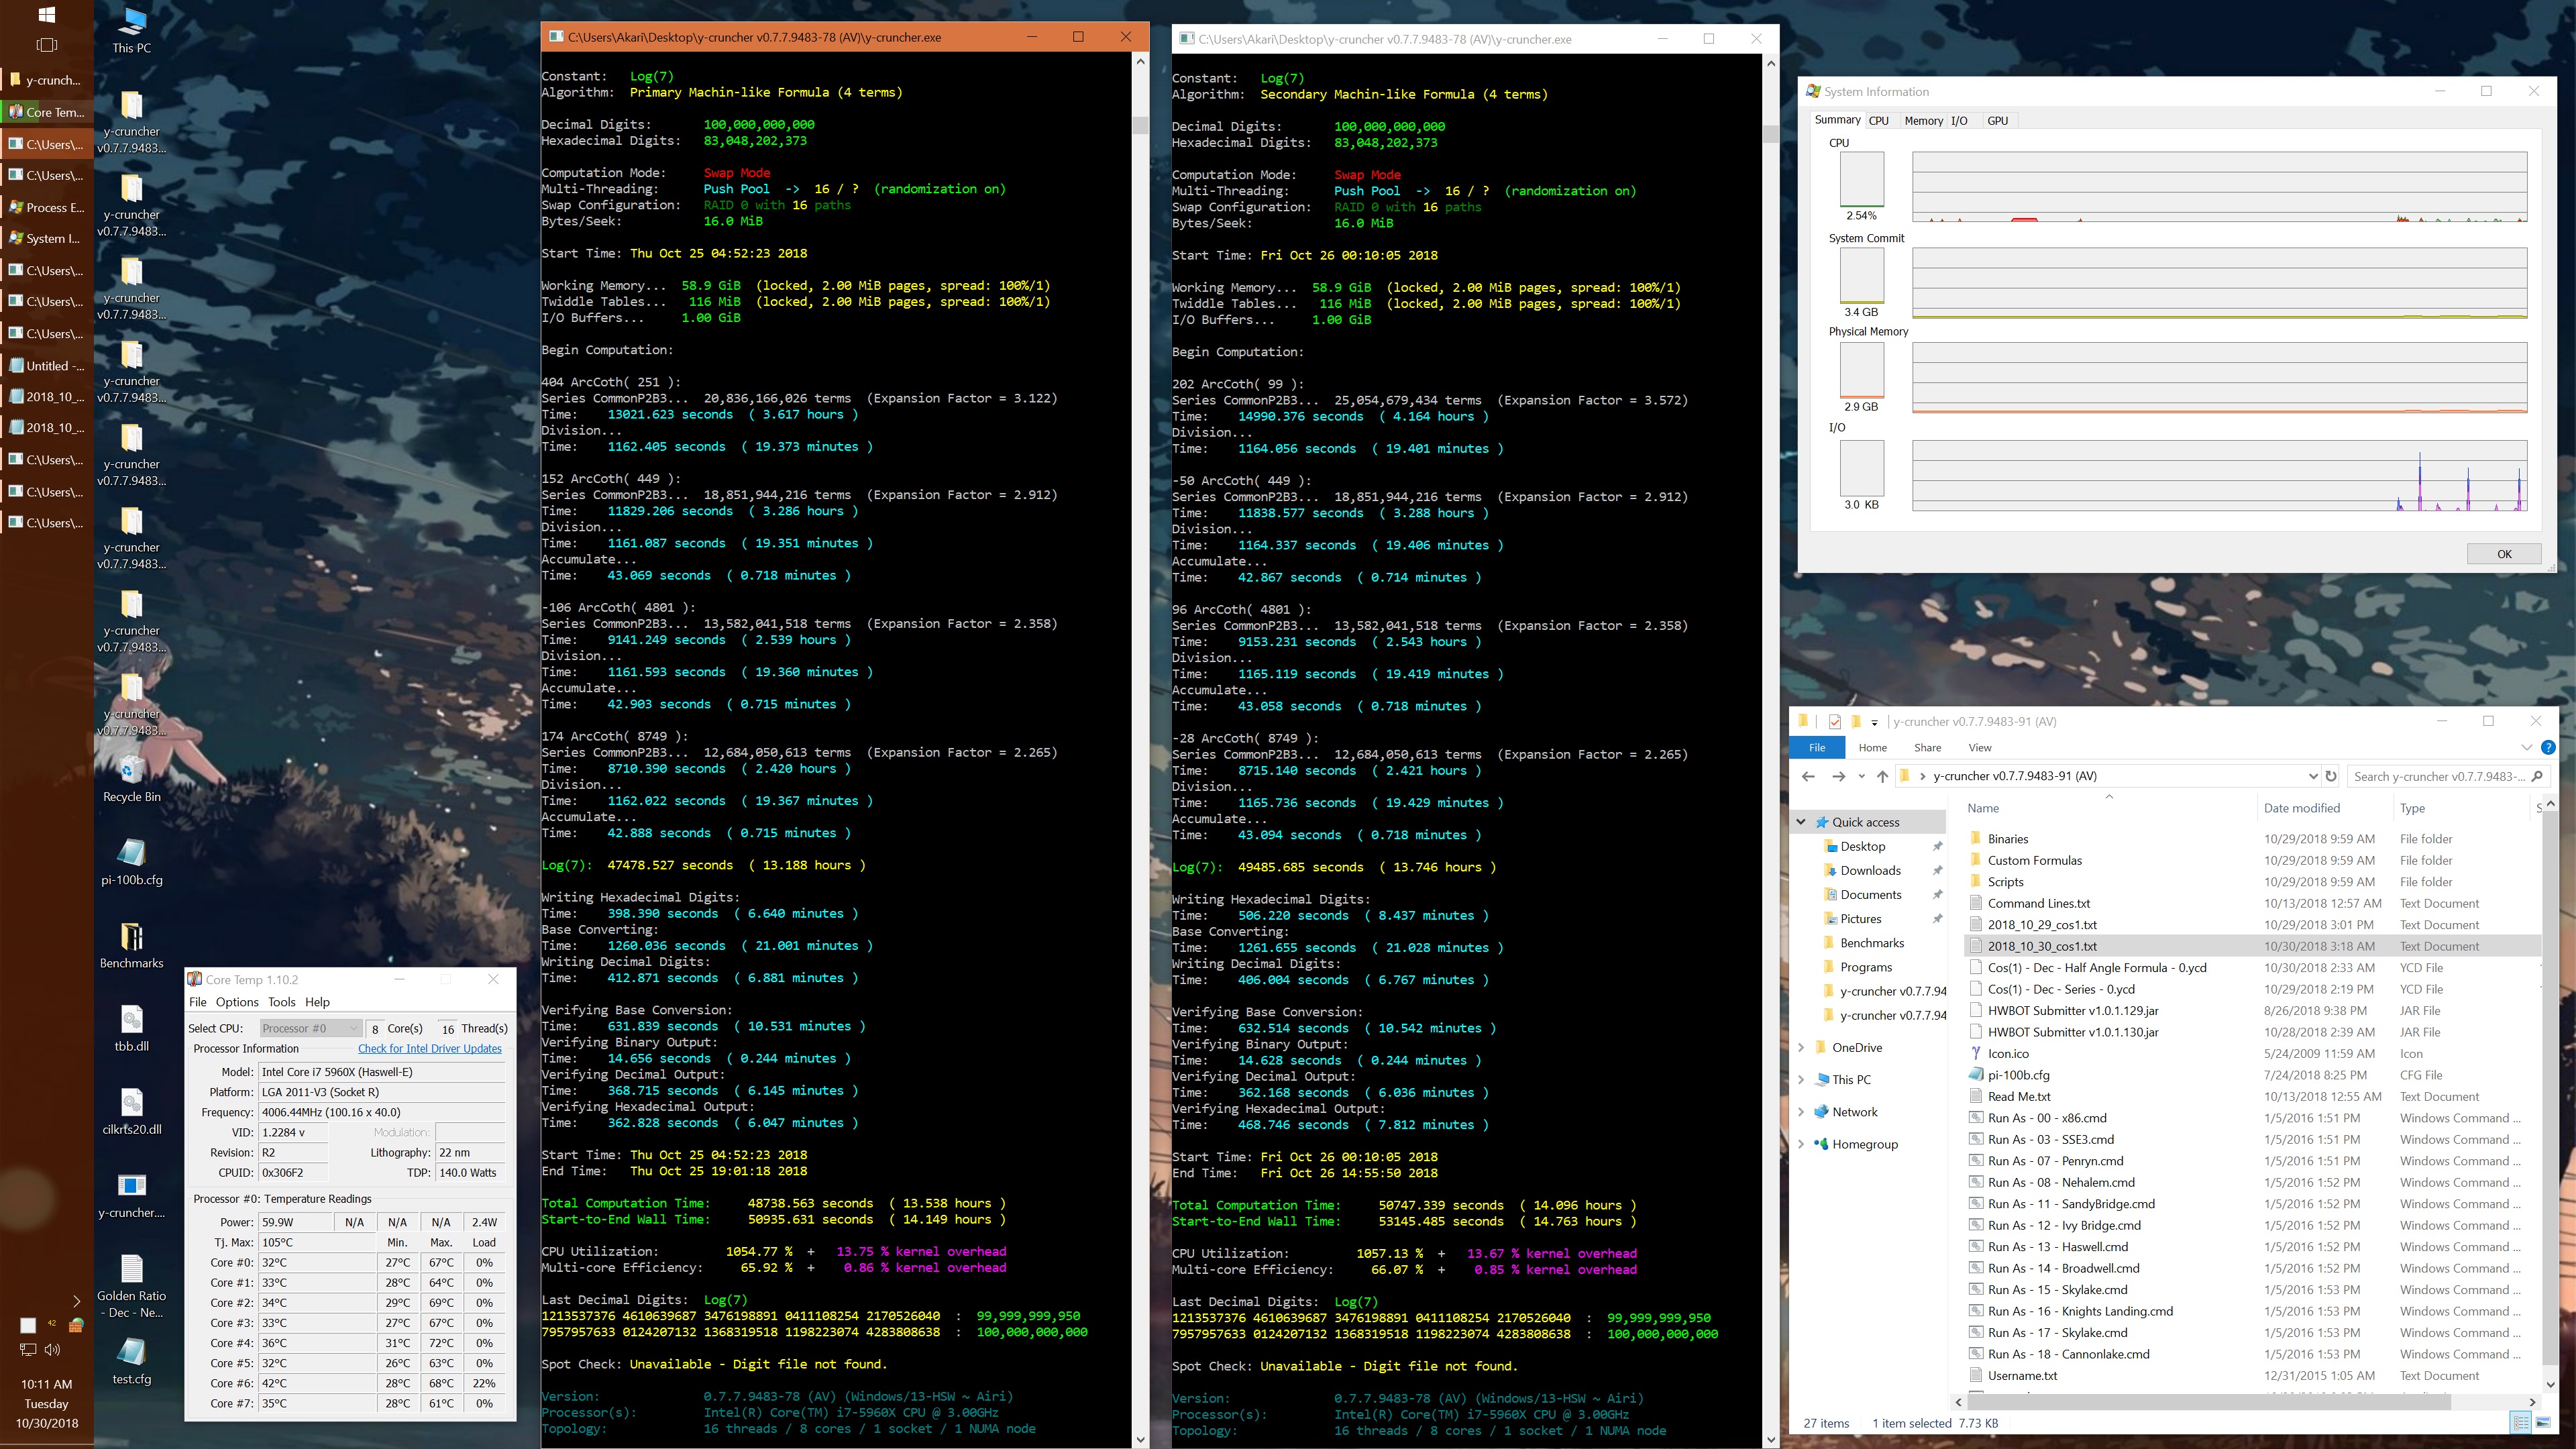
Task: Open Explorer help question mark icon
Action: coord(2548,747)
